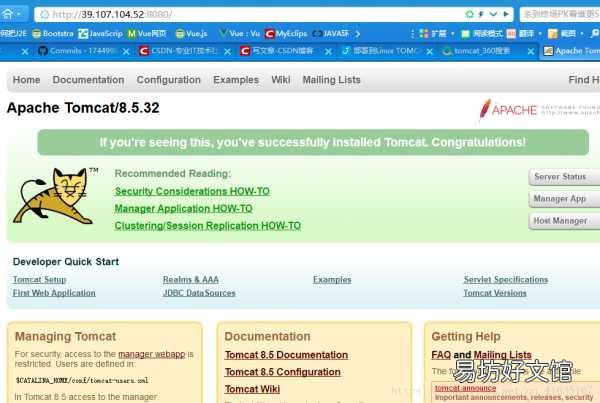Click the browser home icon
The height and width of the screenshot is (403, 600).
tap(7, 14)
